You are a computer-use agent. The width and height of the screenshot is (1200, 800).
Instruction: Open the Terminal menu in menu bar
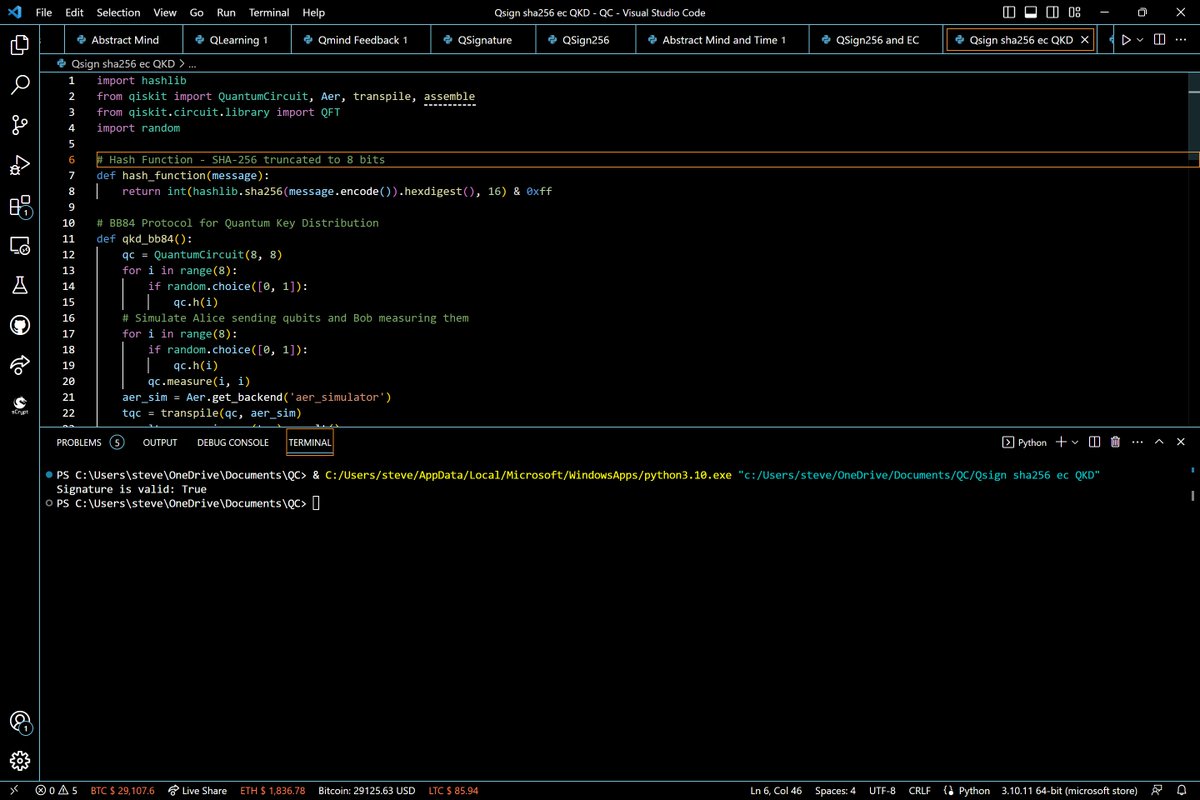[x=269, y=13]
